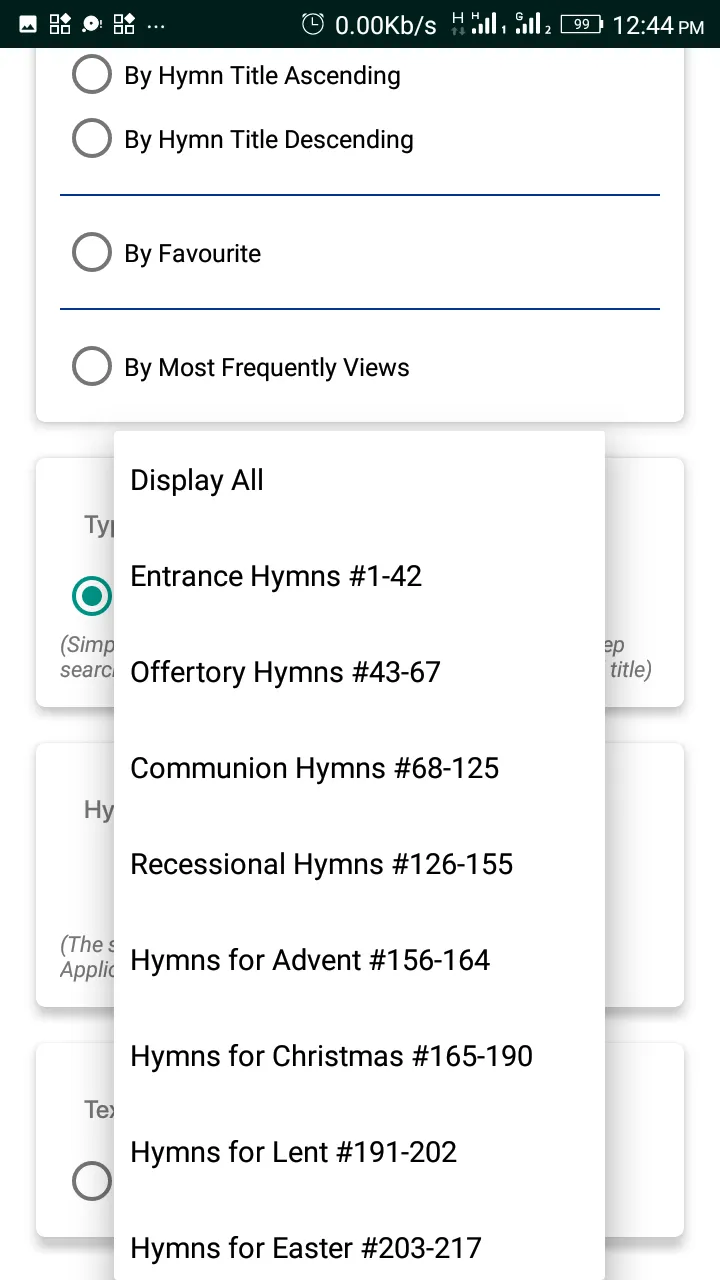Tap the image notification icon in status bar

point(28,24)
